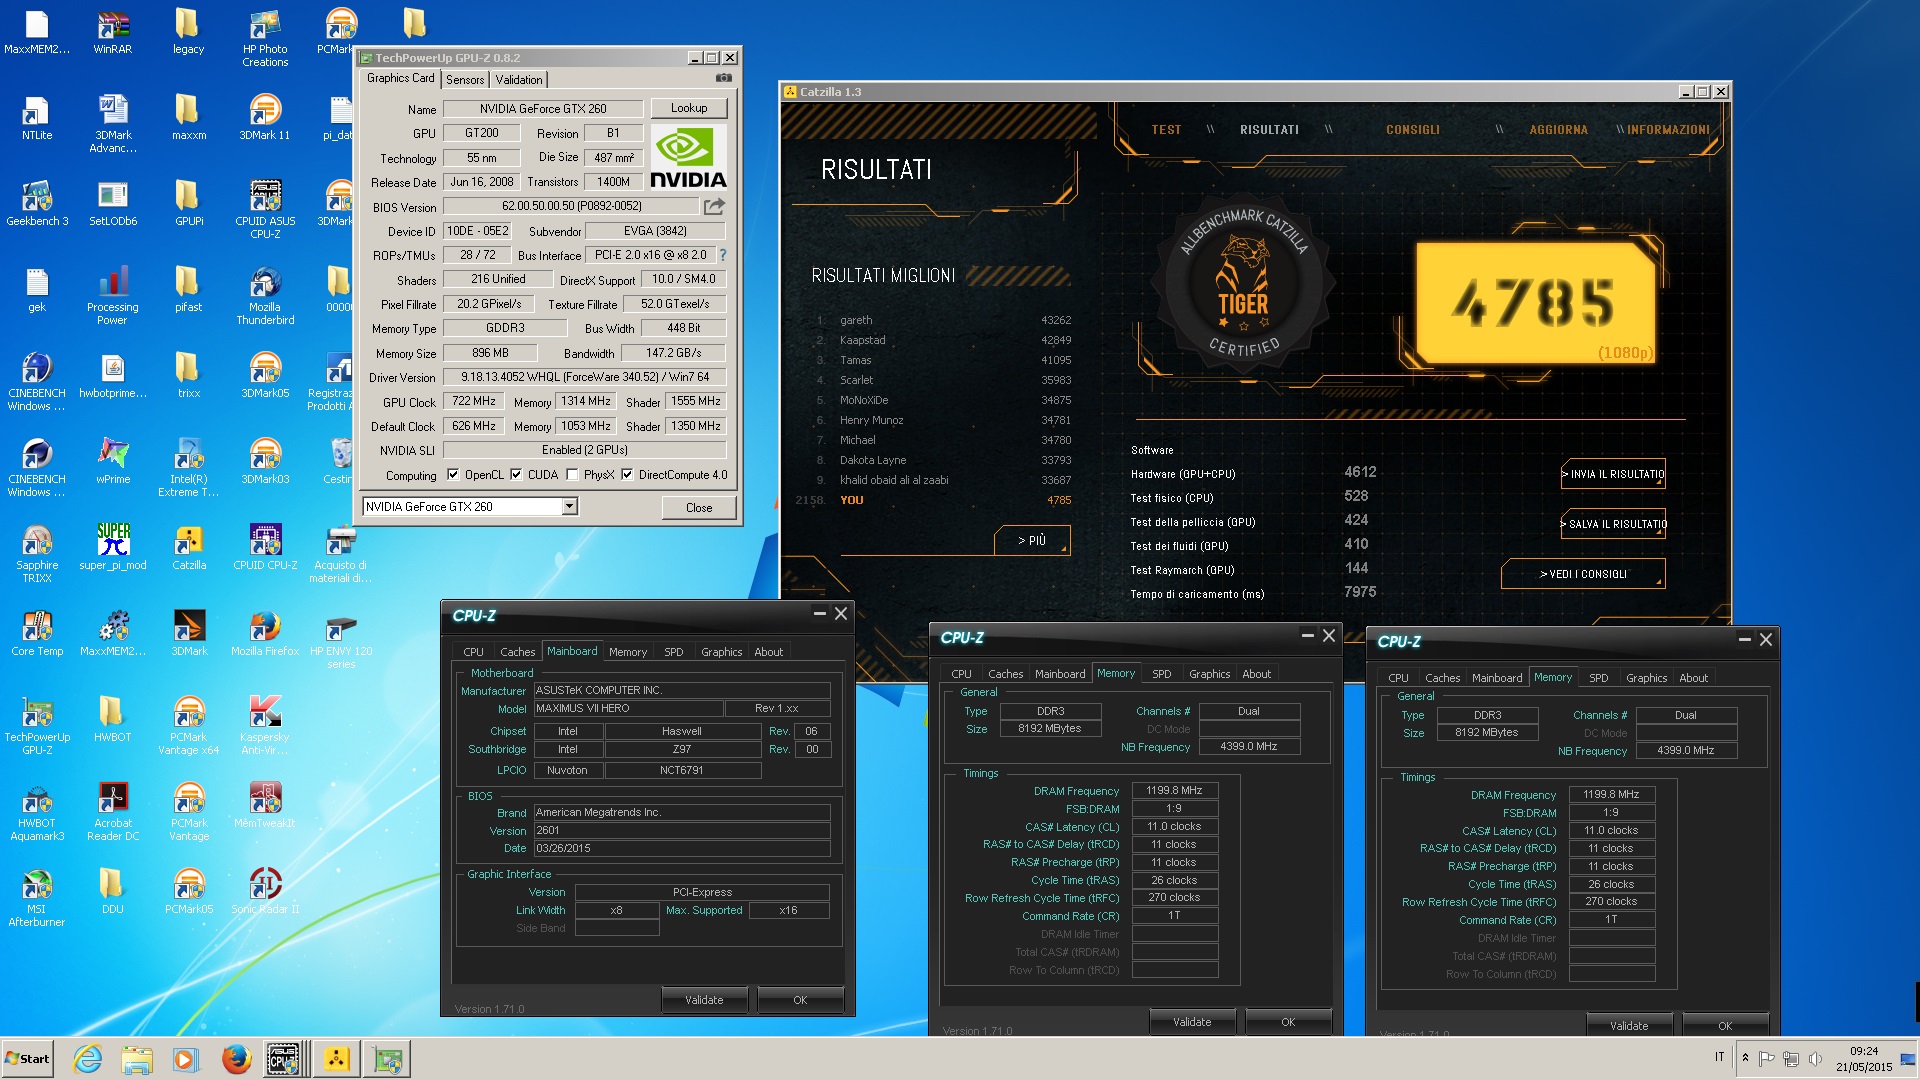Open Geekbench 3 desktop icon
Image resolution: width=1920 pixels, height=1080 pixels.
click(37, 204)
